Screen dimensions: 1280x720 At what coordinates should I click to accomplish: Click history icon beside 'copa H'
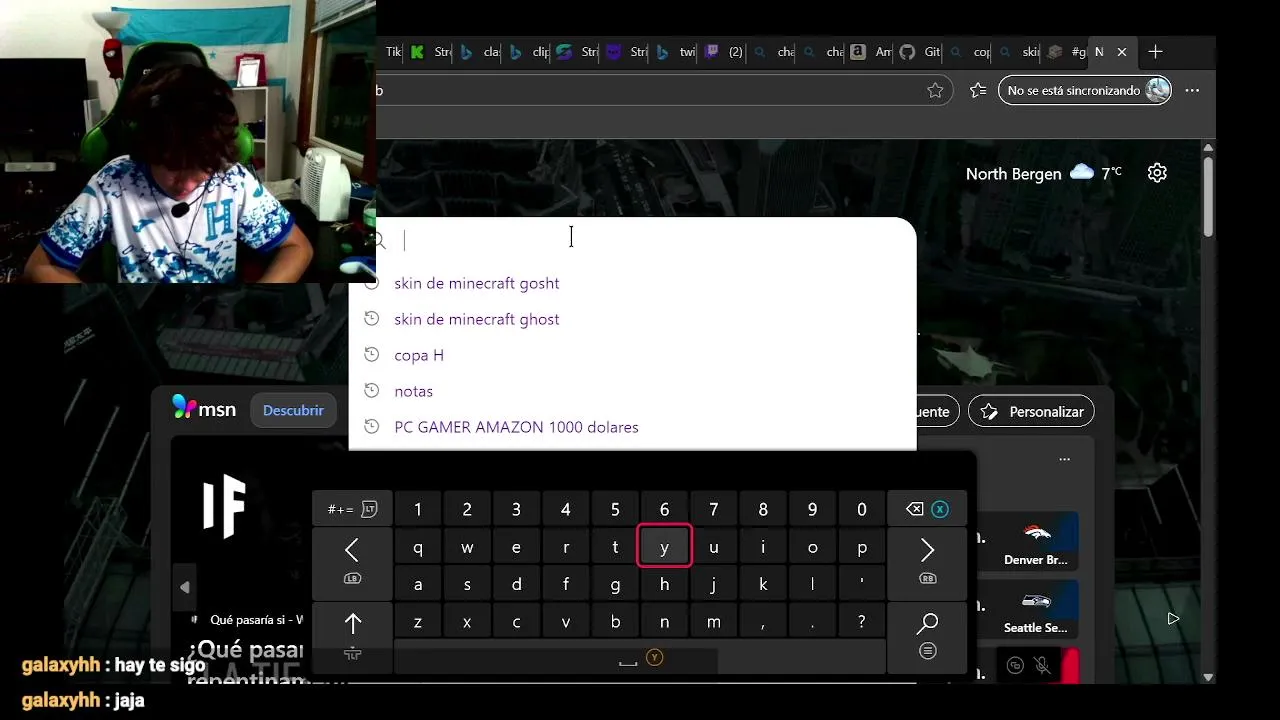tap(371, 355)
